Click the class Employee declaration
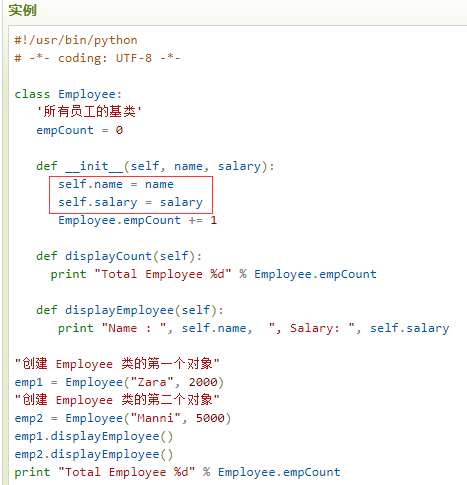Screen dimensions: 467x485 click(68, 94)
